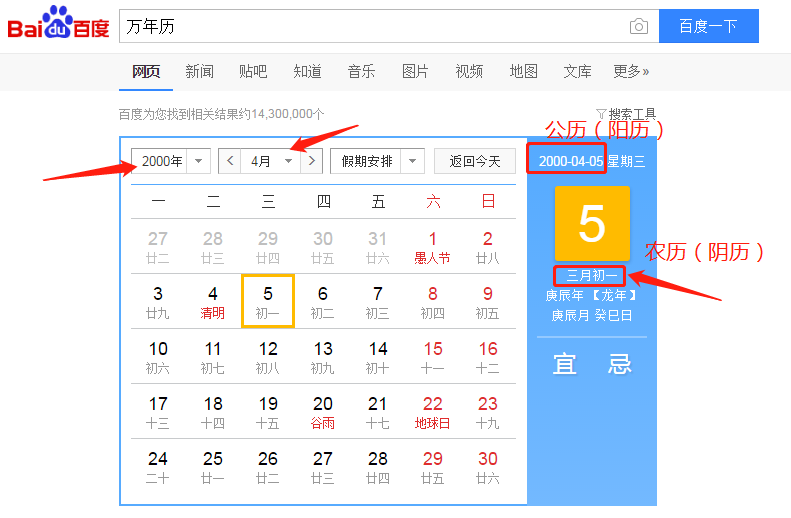791x518 pixels.
Task: Select April 22 地球日 date
Action: 432,412
